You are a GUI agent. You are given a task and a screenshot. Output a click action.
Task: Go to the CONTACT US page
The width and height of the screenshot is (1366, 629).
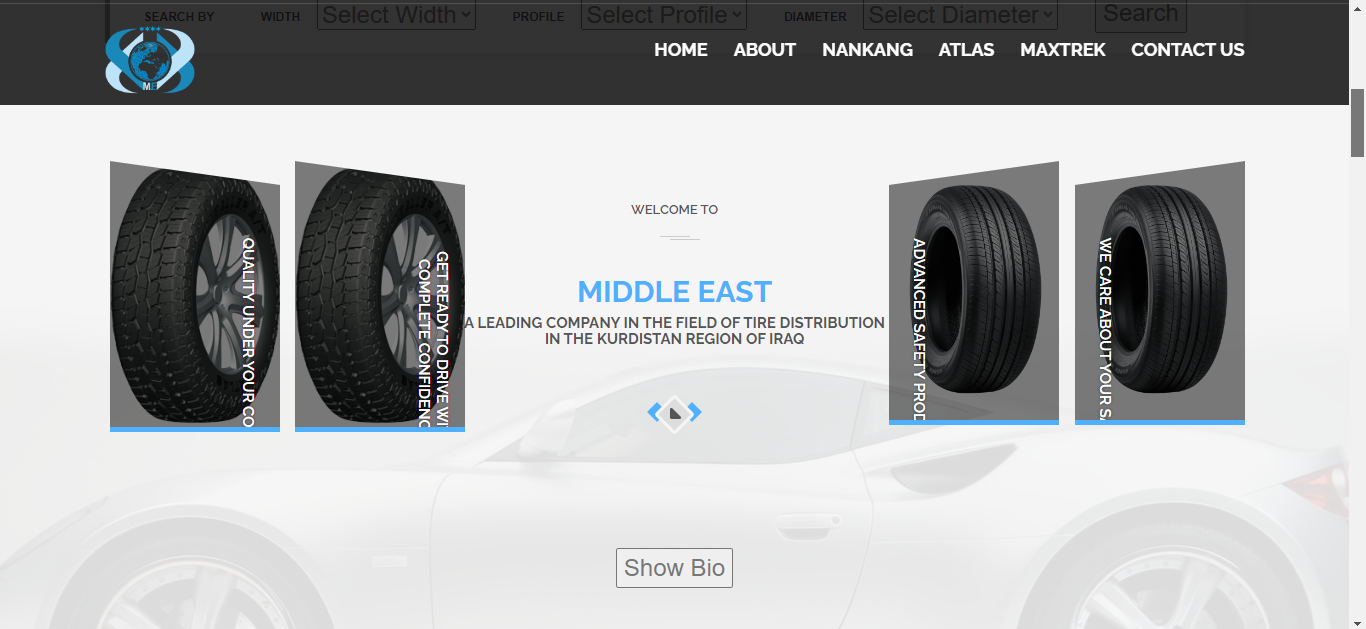pos(1188,50)
